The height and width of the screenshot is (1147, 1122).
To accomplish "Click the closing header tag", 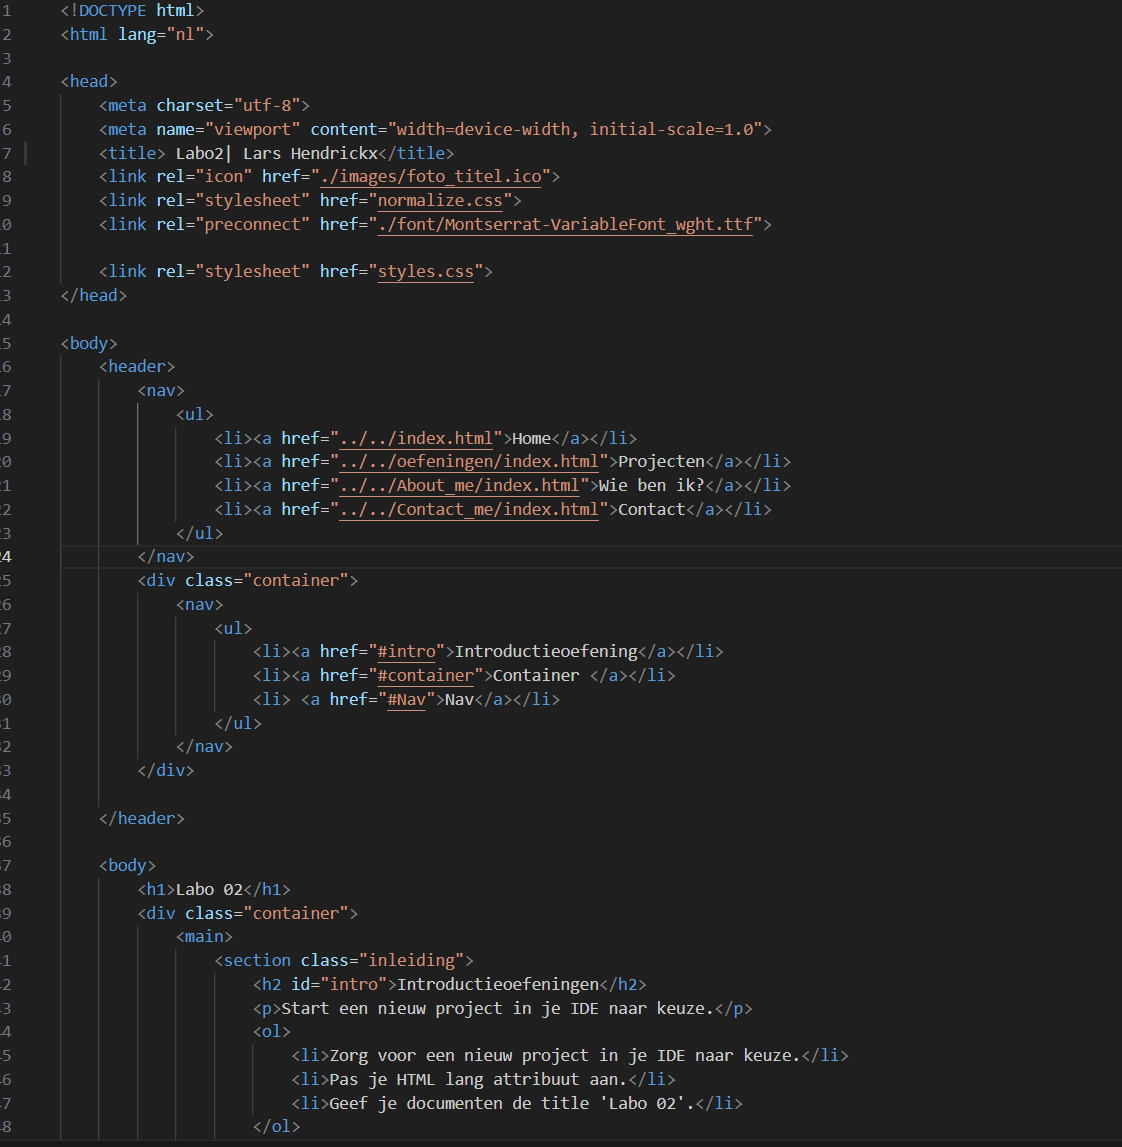I will 142,819.
